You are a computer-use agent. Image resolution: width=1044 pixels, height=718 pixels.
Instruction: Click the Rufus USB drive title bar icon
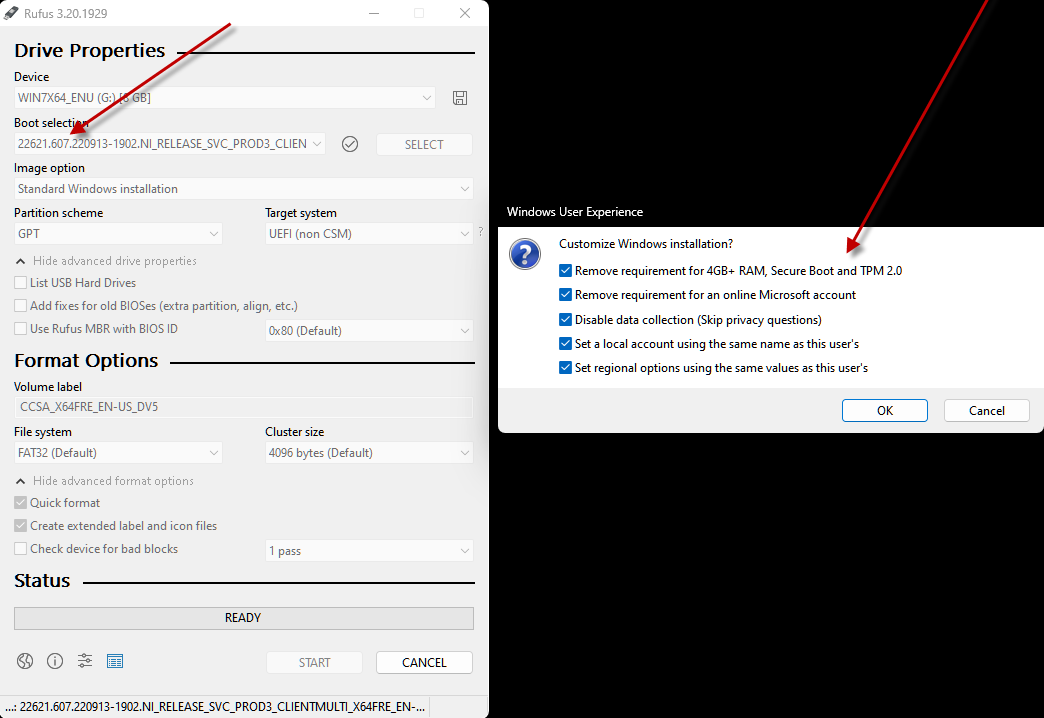(x=11, y=13)
